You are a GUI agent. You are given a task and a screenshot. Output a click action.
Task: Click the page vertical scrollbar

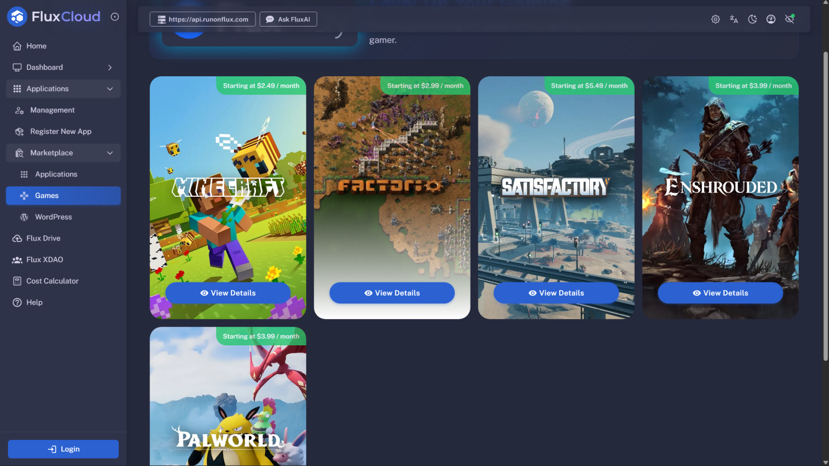click(x=825, y=206)
